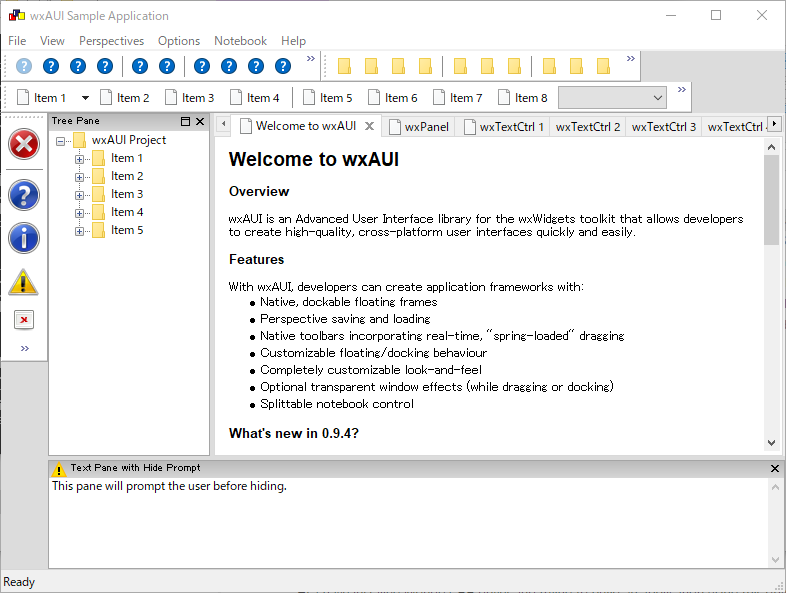This screenshot has height=593, width=786.
Task: Click the small broken-image red x icon in the vertical toolbar
Action: click(24, 320)
